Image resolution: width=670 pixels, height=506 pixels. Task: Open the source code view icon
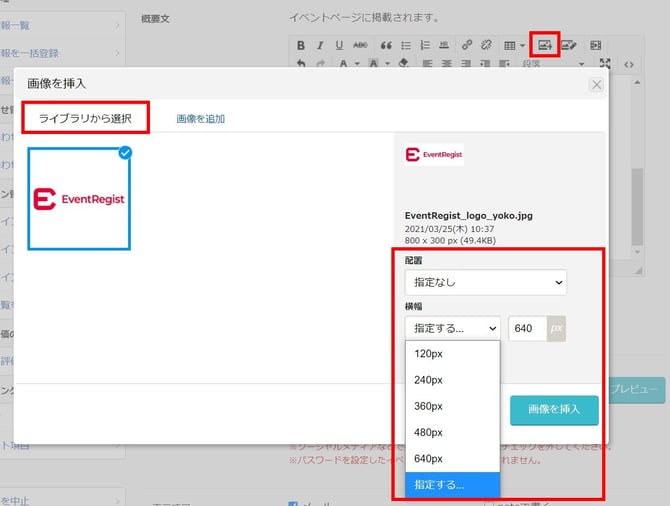click(x=629, y=64)
